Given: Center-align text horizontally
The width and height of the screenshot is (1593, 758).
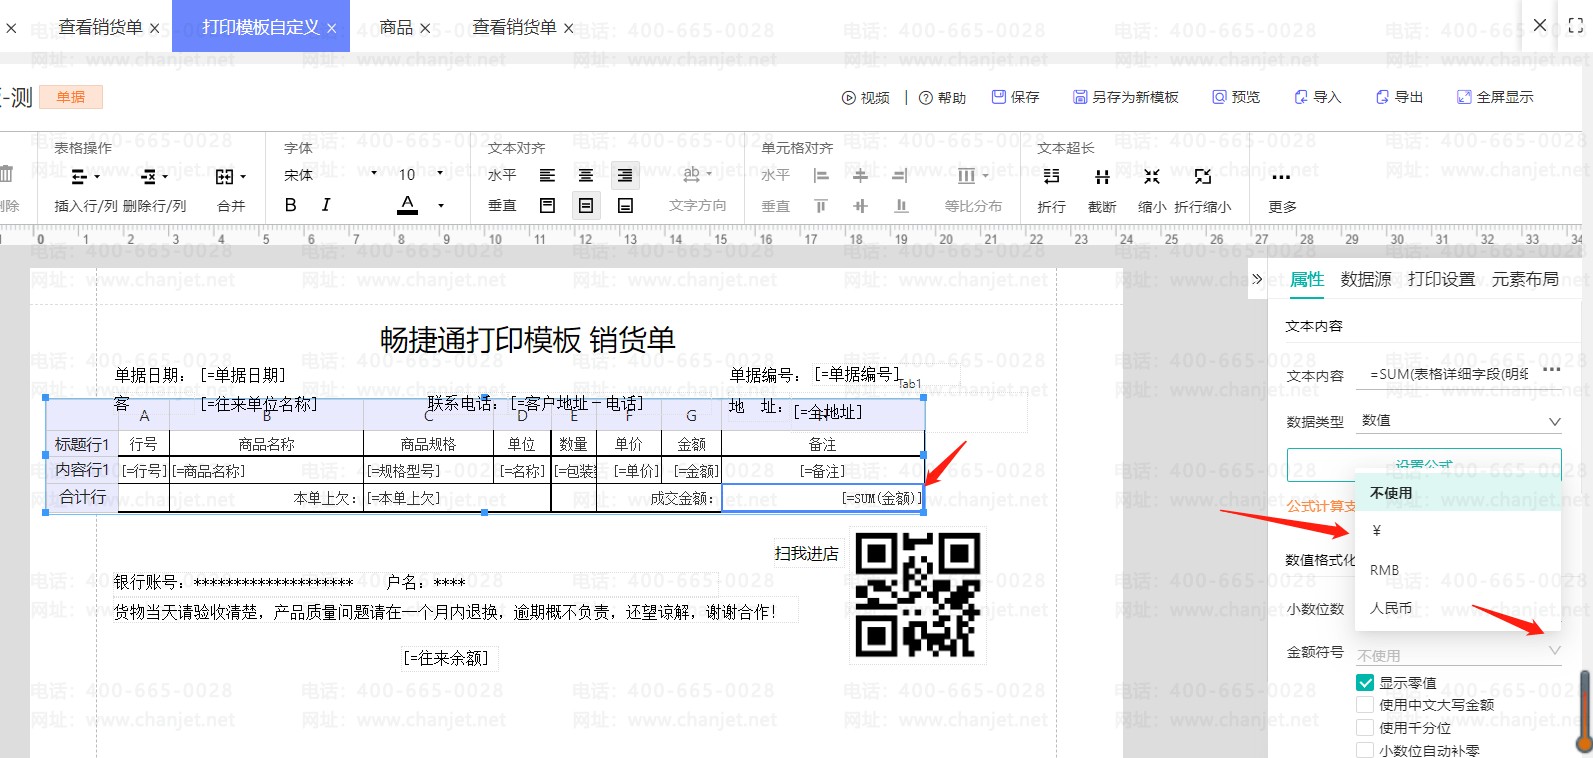Looking at the screenshot, I should pos(586,176).
